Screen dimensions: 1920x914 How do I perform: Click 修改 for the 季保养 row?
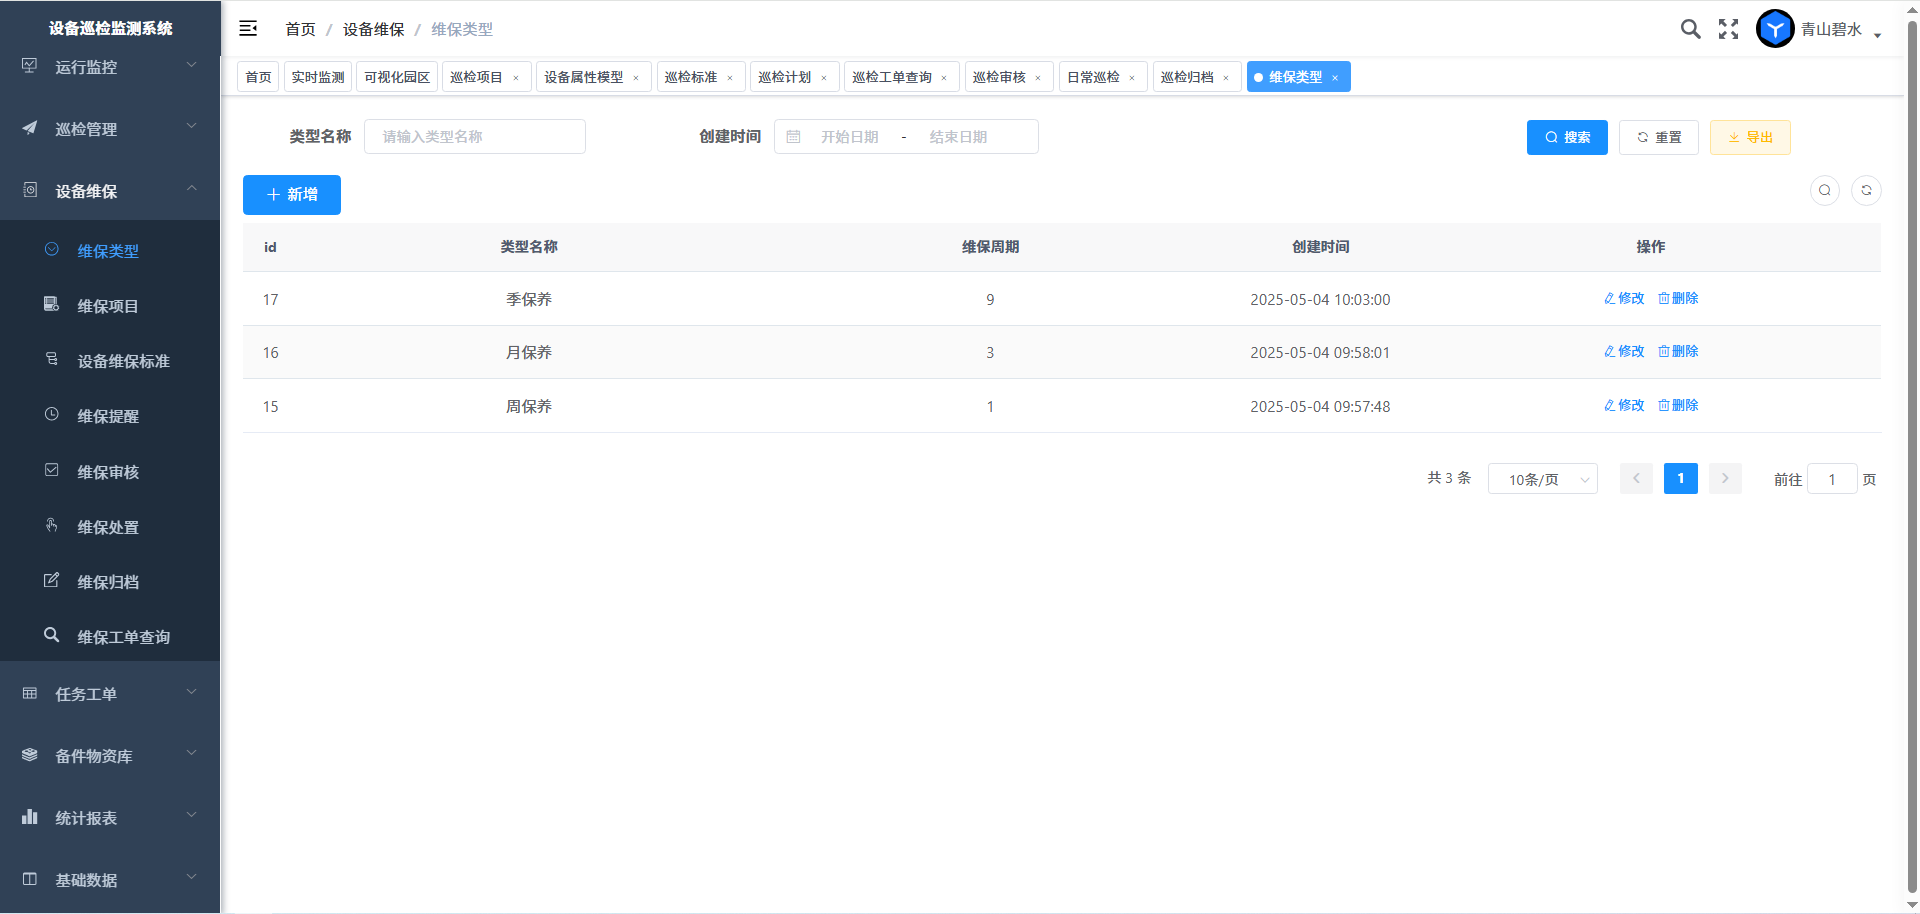pos(1624,298)
